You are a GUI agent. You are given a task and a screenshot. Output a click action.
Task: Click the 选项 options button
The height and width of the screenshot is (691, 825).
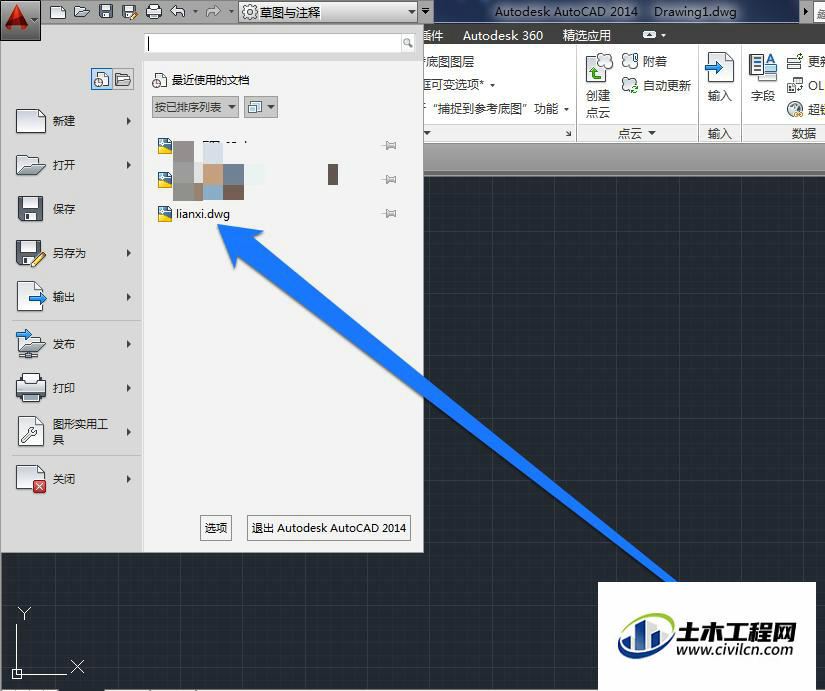point(216,528)
